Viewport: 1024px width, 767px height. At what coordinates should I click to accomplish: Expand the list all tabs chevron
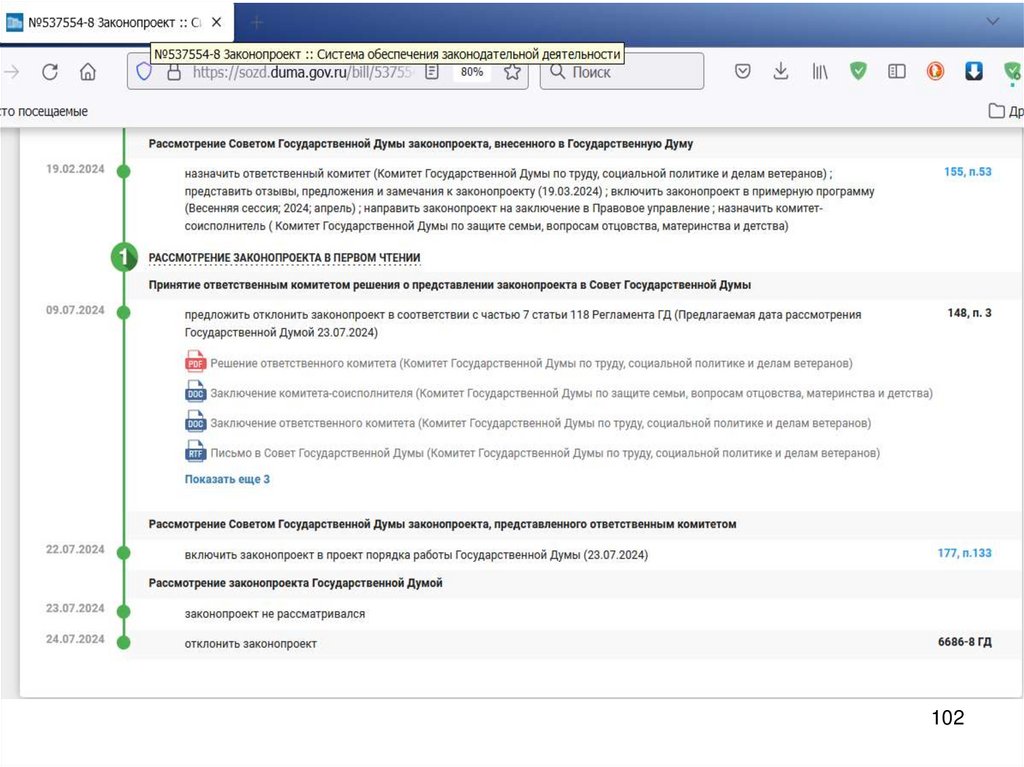pos(993,22)
